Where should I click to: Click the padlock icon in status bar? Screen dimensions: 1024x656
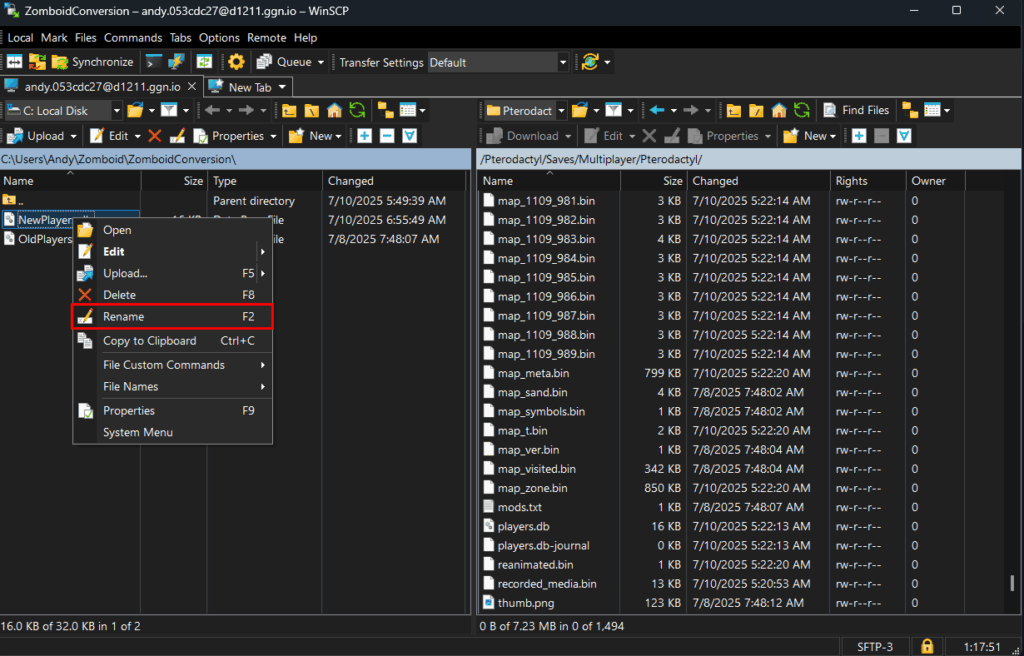point(927,646)
